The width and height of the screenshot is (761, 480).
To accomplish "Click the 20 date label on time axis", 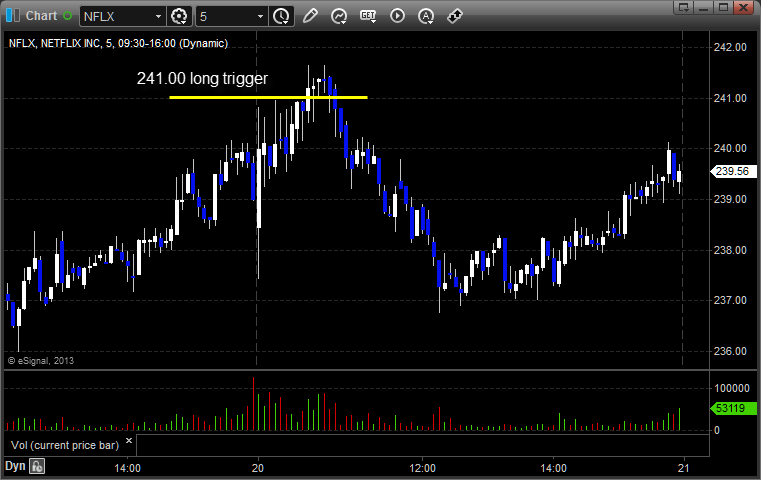I will coord(258,468).
